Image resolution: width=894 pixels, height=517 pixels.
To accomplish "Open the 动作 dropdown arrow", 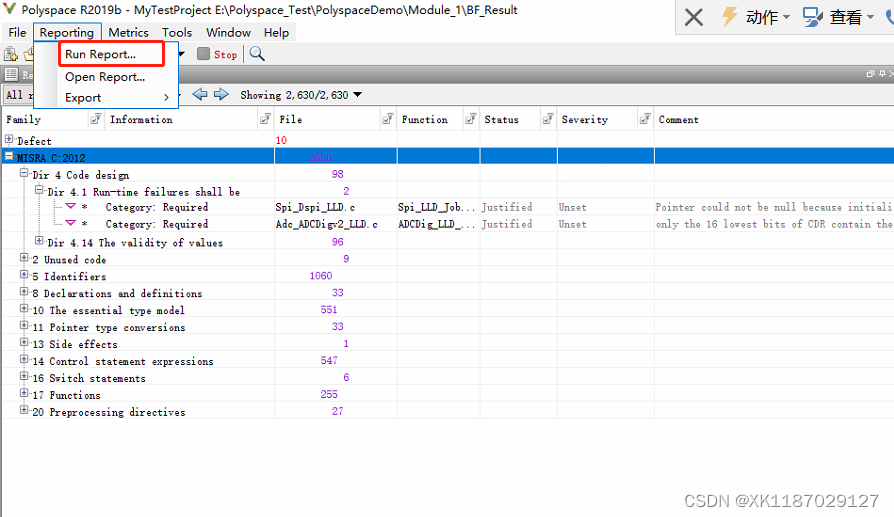I will 787,17.
